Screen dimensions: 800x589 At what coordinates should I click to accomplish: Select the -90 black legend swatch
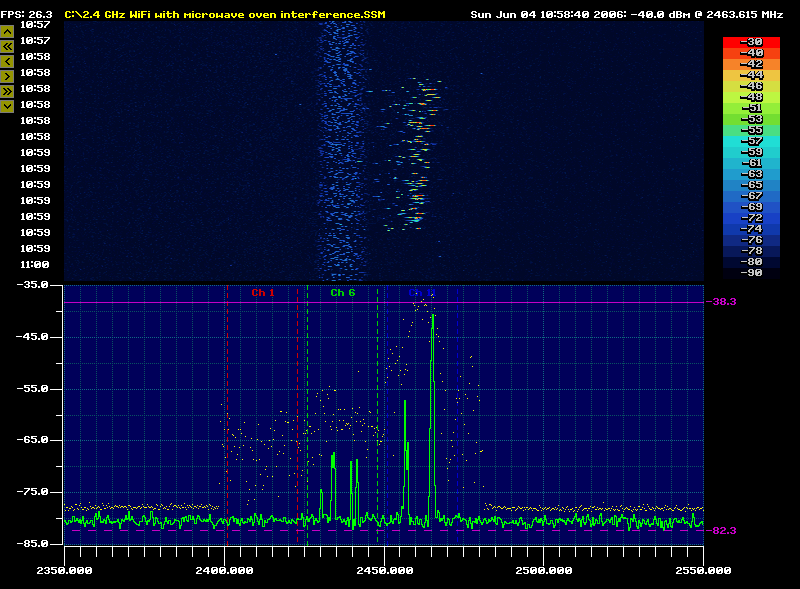(x=751, y=273)
